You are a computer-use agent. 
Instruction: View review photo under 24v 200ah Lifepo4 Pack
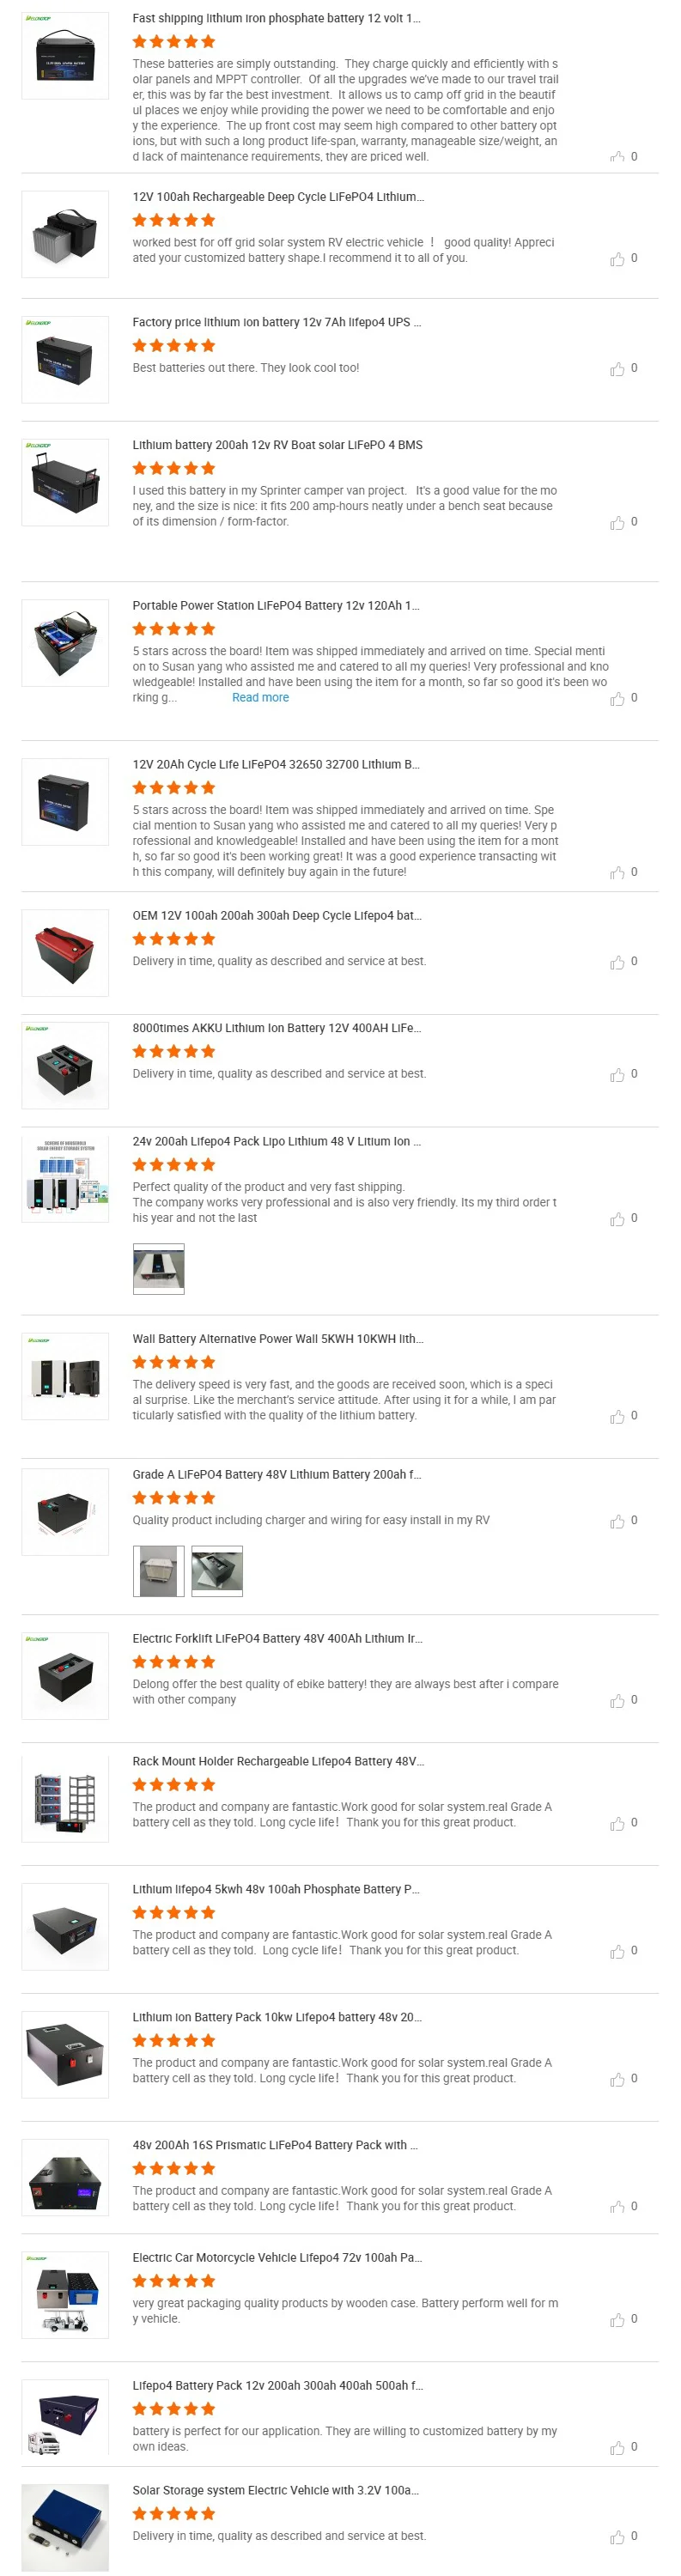(159, 1269)
